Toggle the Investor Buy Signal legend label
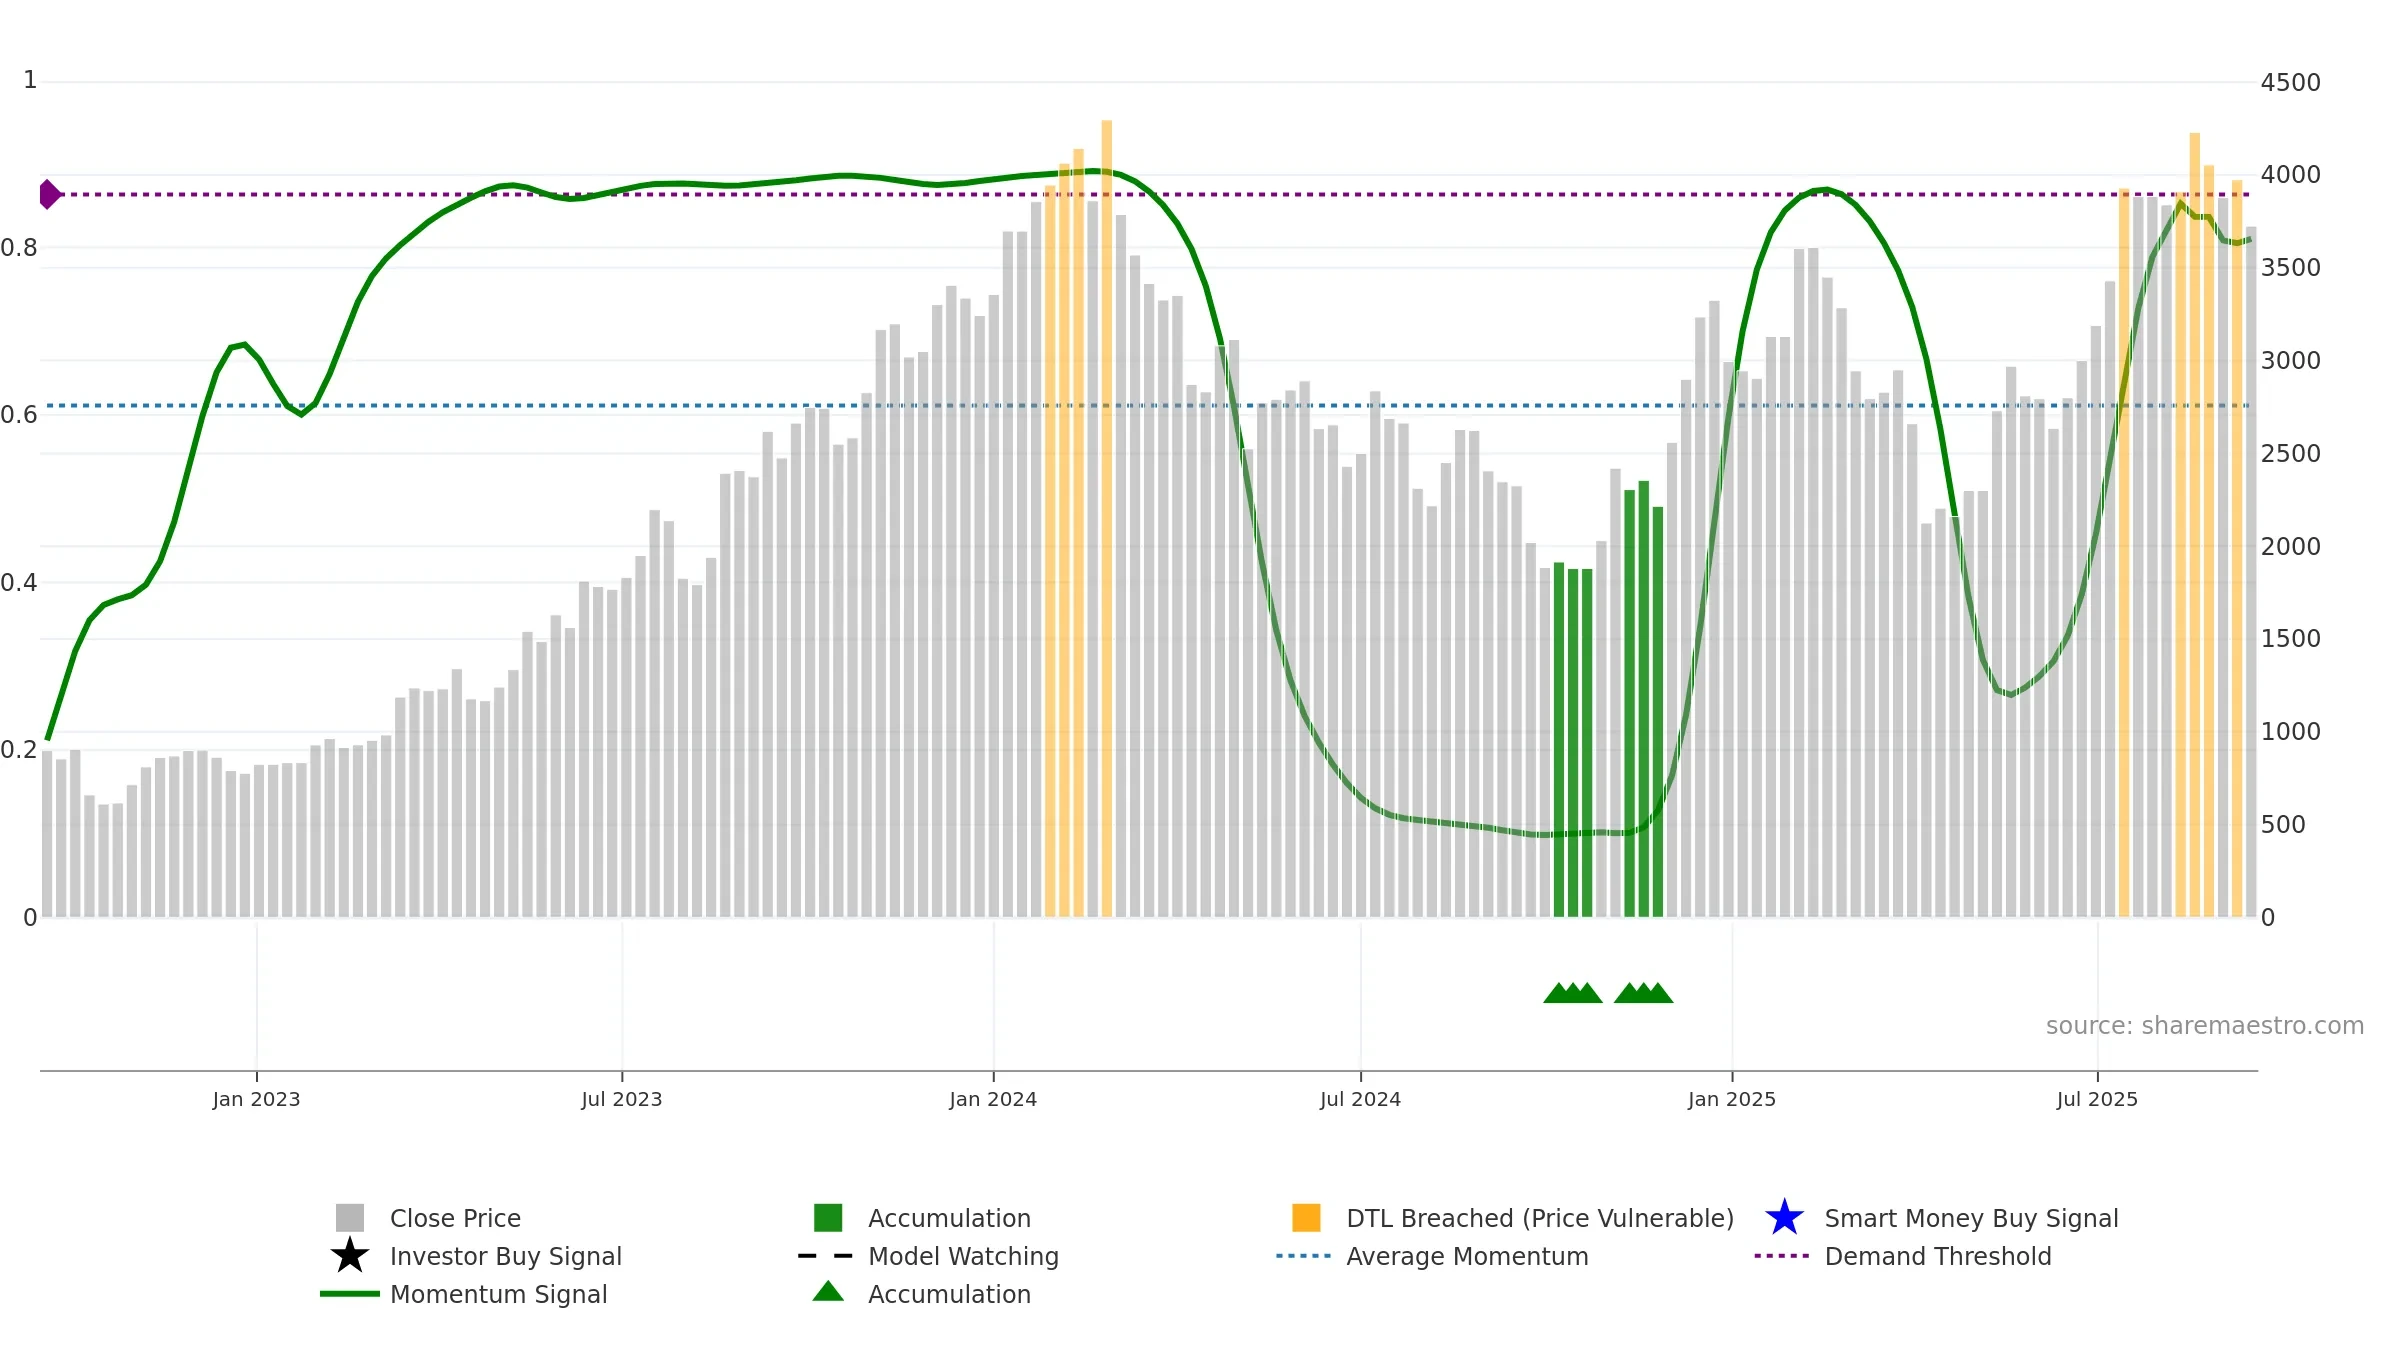This screenshot has height=1350, width=2400. point(505,1256)
